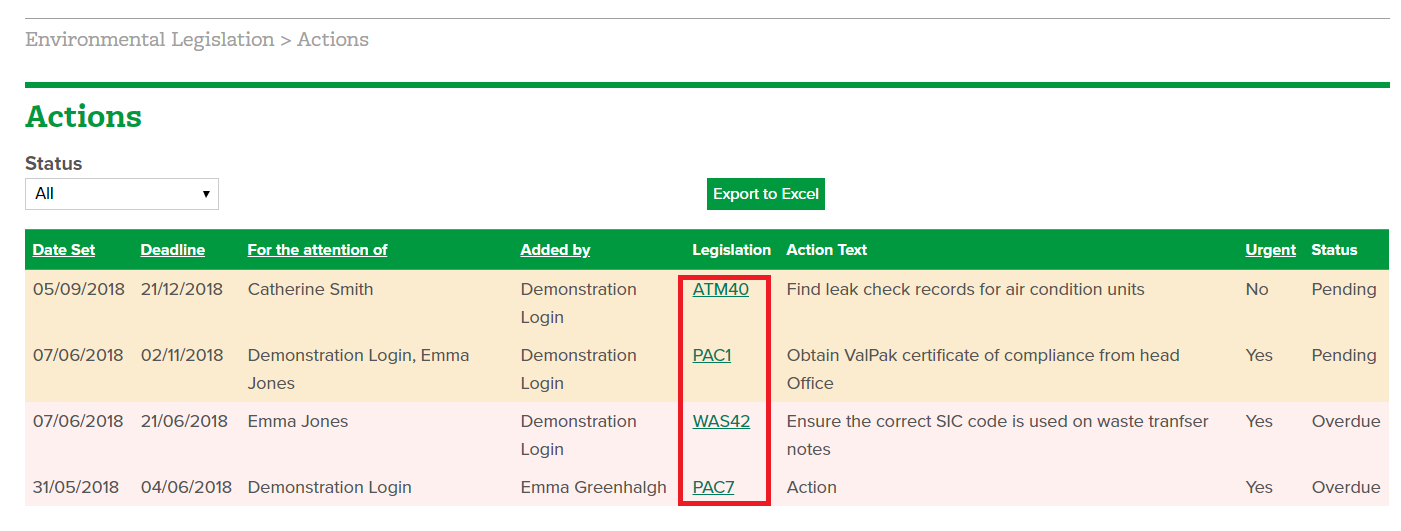Click the Status column header in table
Viewport: 1401px width, 531px height.
1334,250
